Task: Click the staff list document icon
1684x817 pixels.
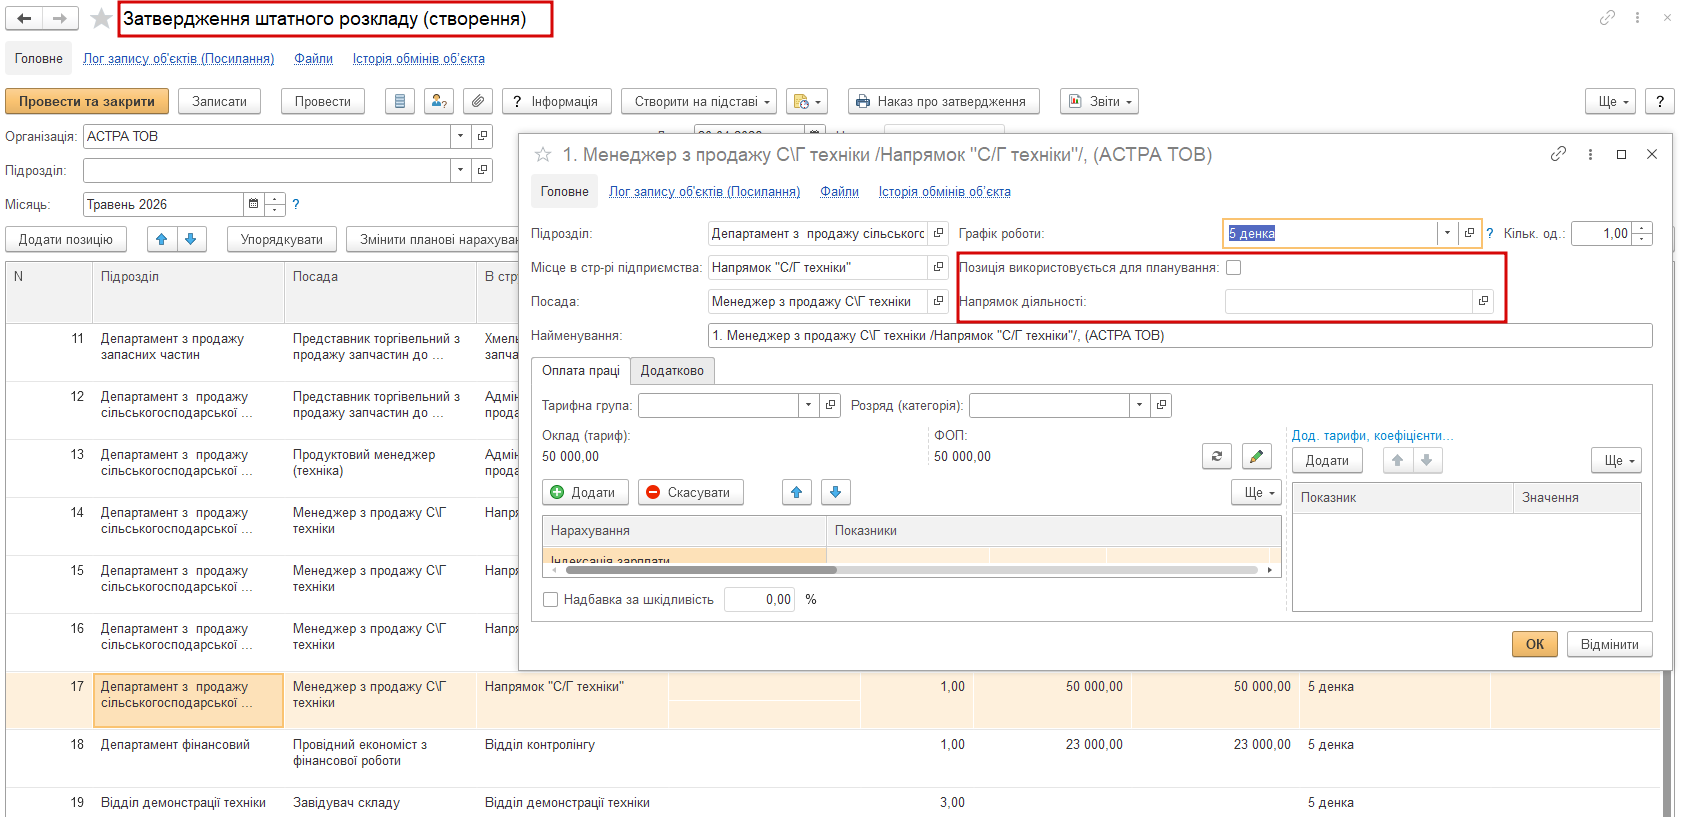Action: tap(400, 101)
